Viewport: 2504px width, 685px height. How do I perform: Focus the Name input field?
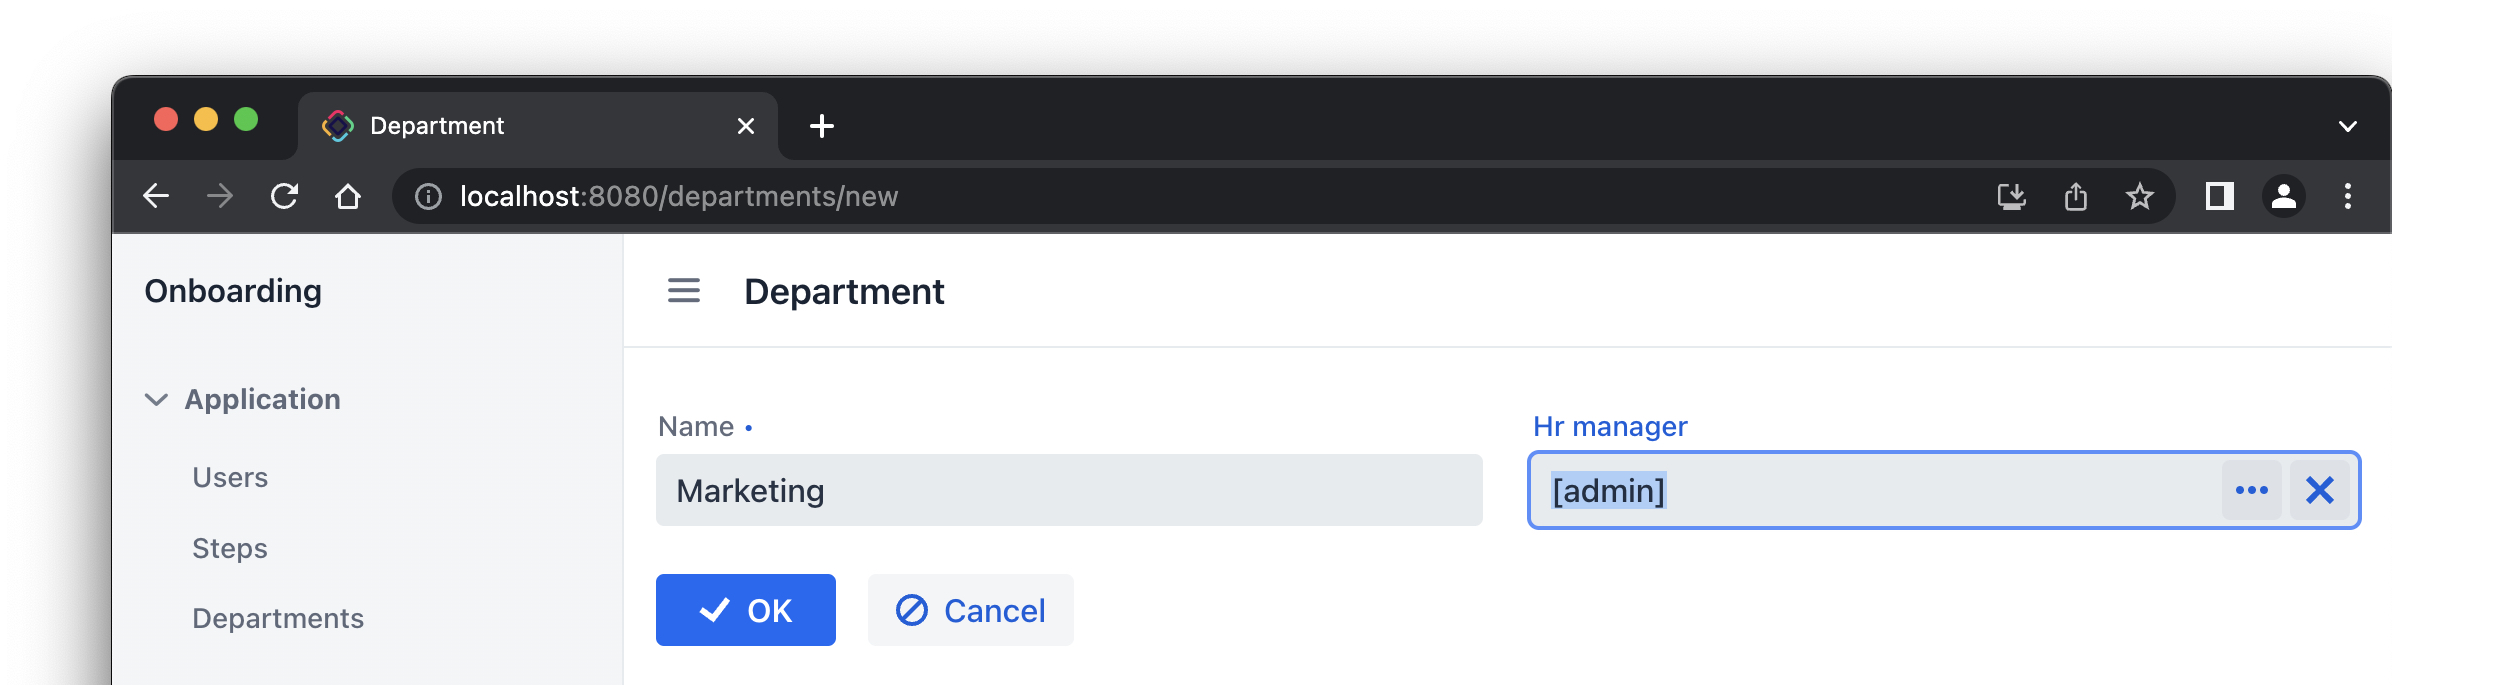coord(1068,490)
